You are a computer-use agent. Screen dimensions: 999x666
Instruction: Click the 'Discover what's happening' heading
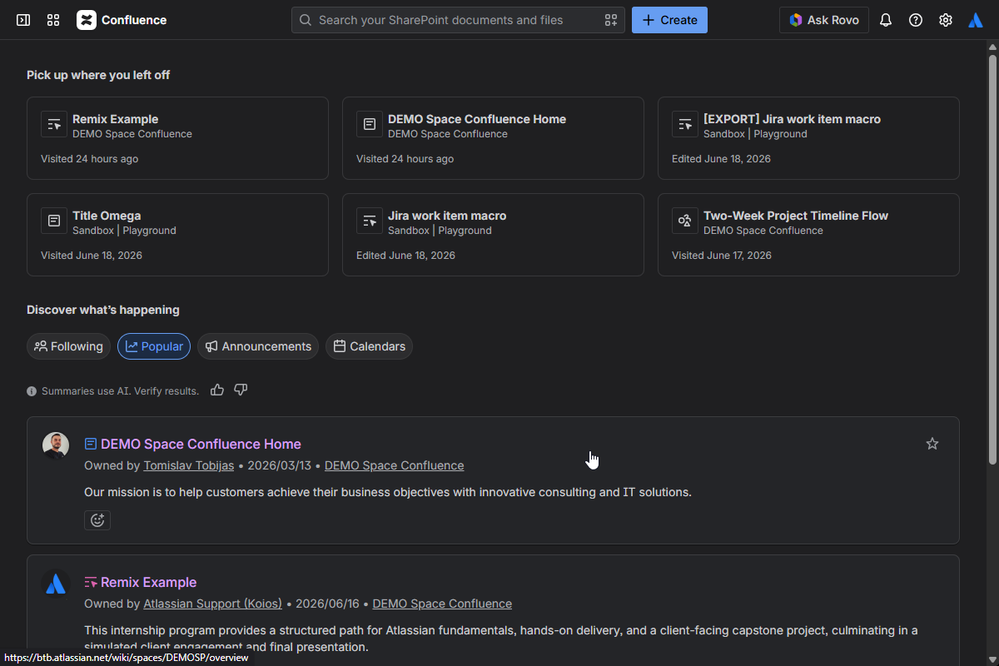pos(103,310)
